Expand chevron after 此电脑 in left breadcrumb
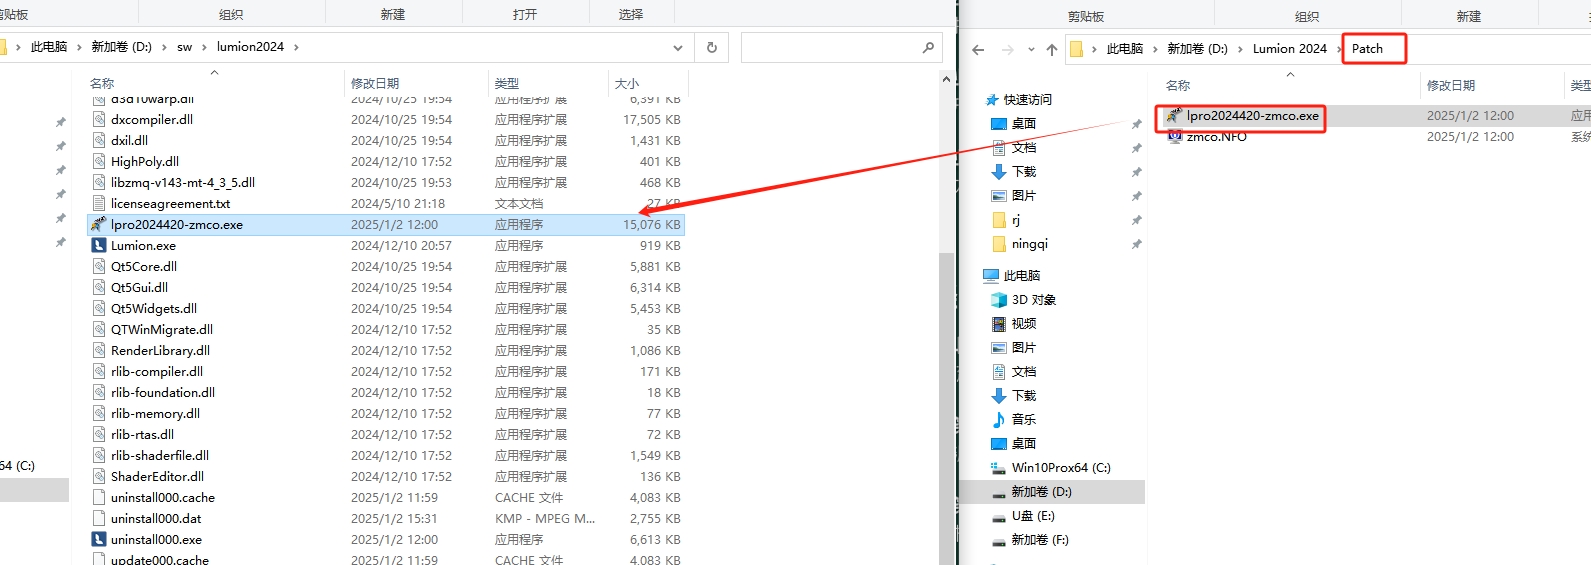This screenshot has width=1591, height=565. tap(79, 47)
